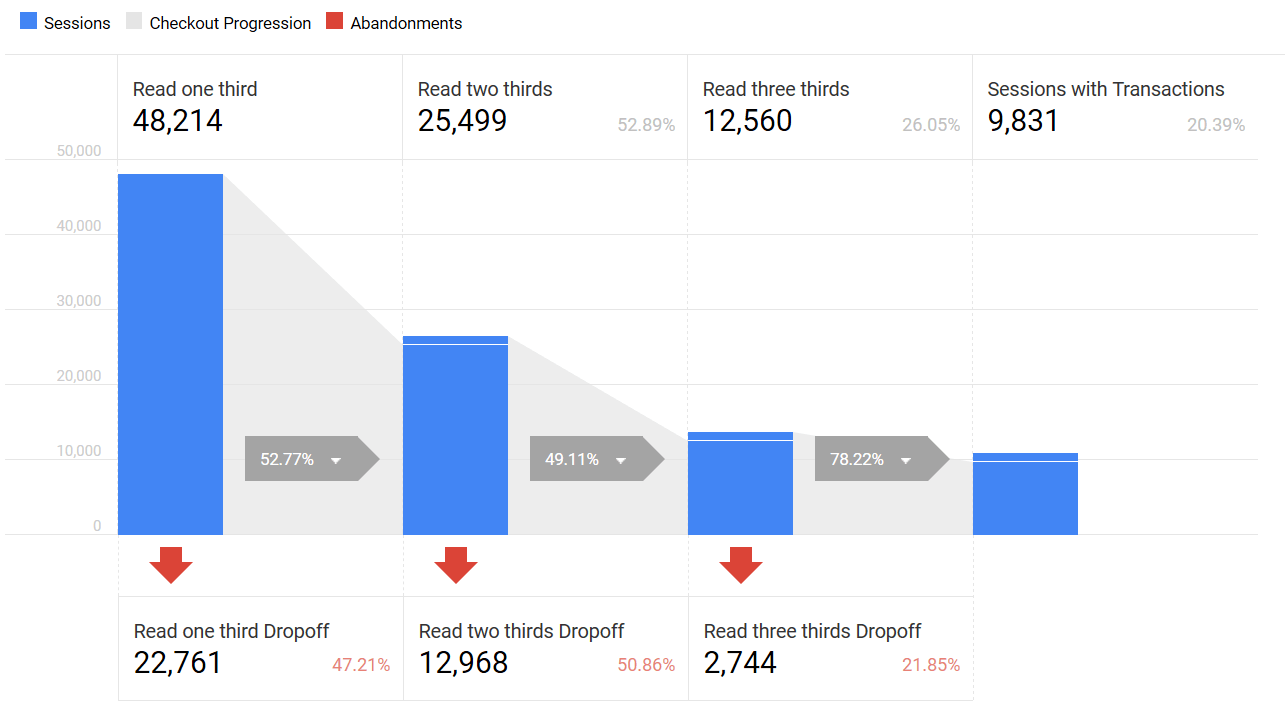The image size is (1285, 719).
Task: Select the Read three thirds blue bar
Action: [741, 484]
